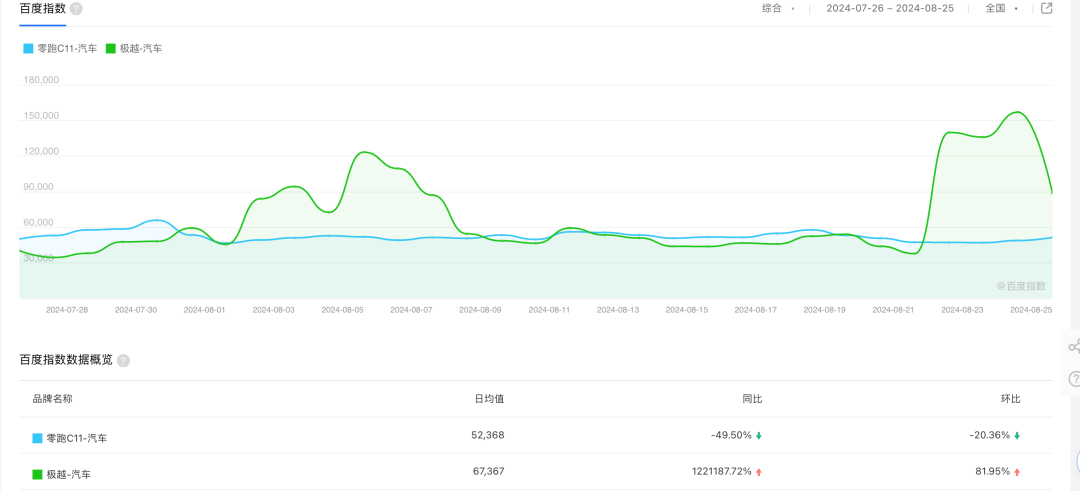The height and width of the screenshot is (491, 1080).
Task: Click the green line's highest peak near 2024-08-25
Action: click(x=1018, y=112)
